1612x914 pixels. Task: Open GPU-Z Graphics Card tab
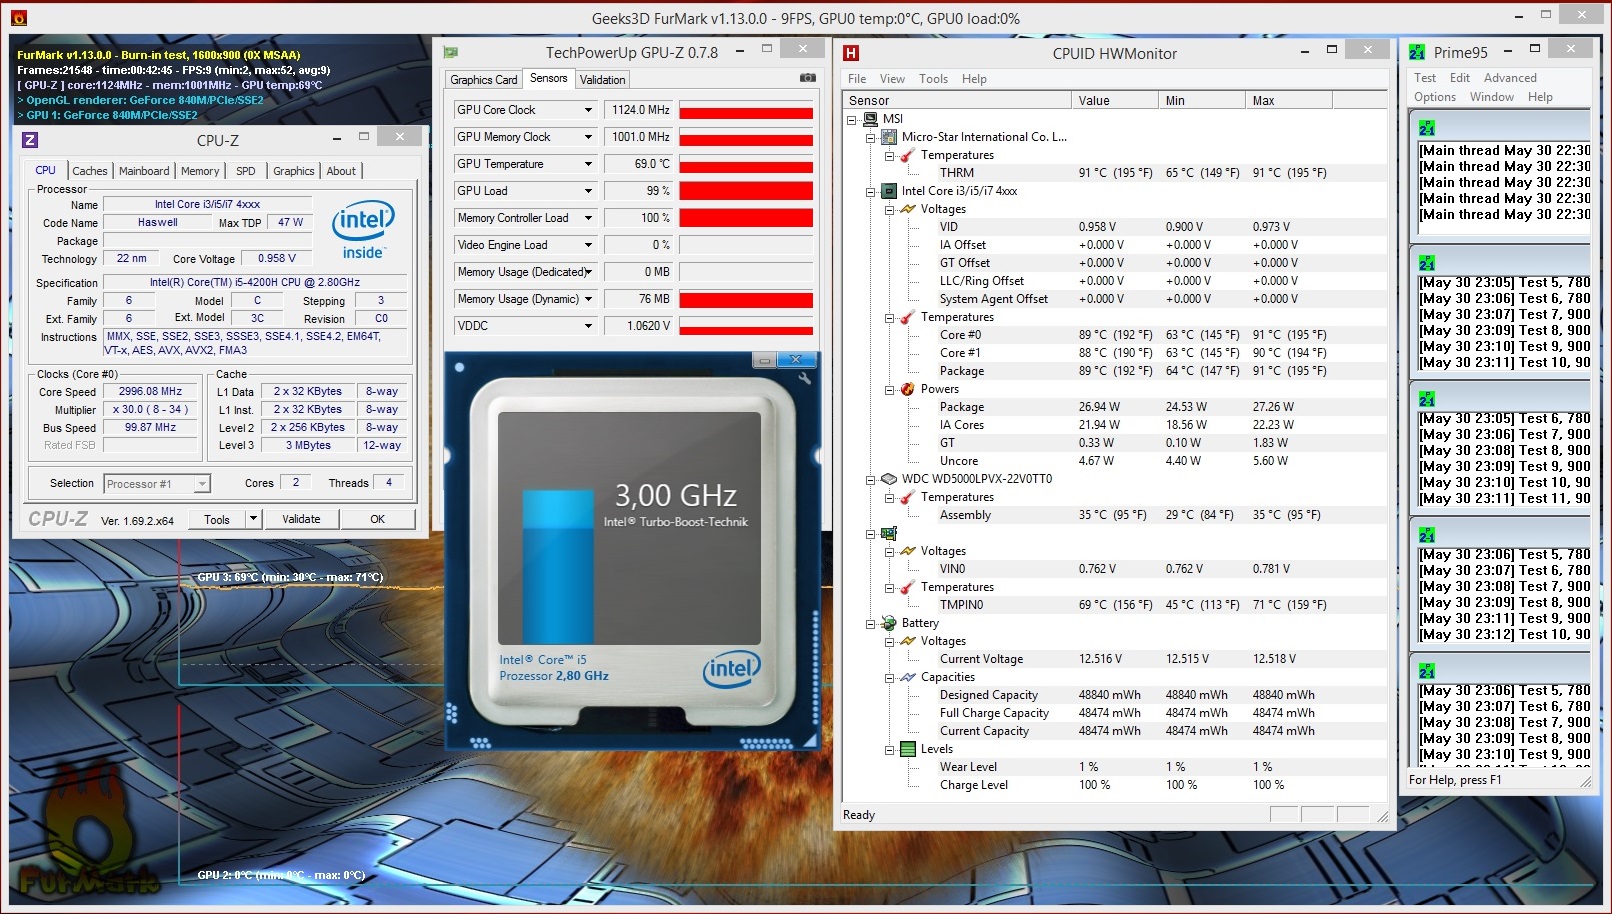coord(484,80)
